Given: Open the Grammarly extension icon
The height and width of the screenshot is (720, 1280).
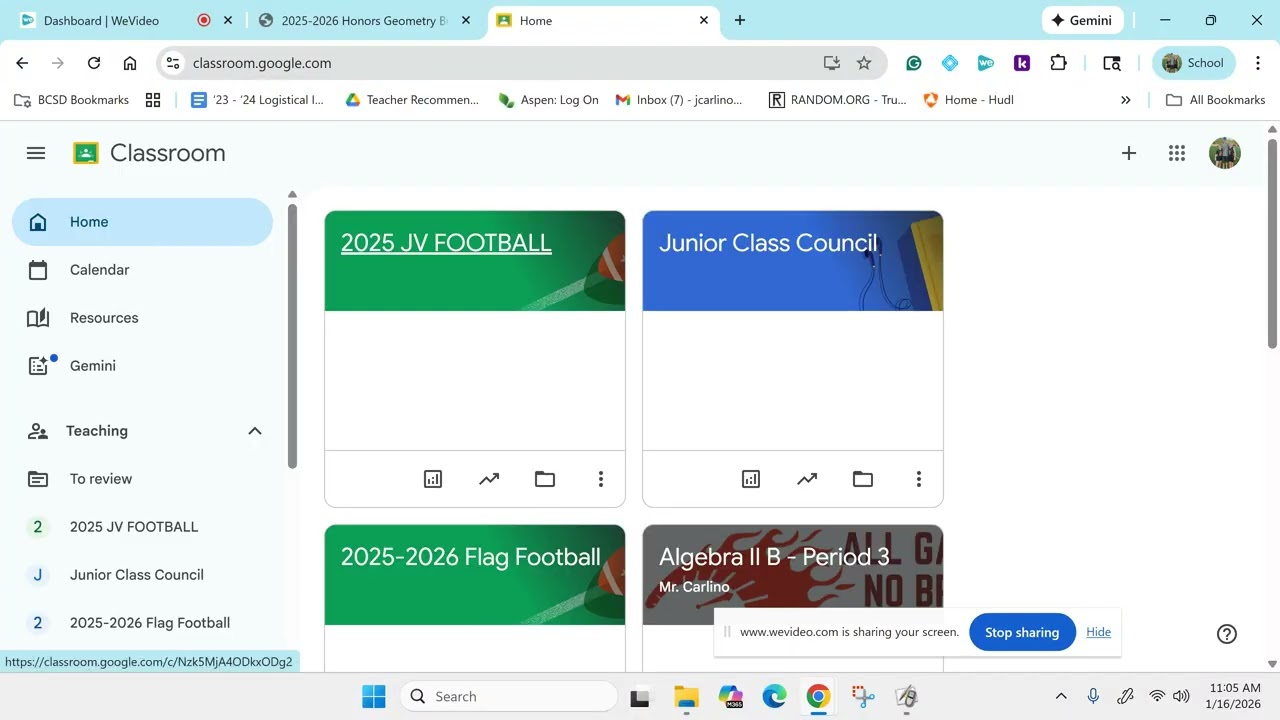Looking at the screenshot, I should click(x=914, y=63).
